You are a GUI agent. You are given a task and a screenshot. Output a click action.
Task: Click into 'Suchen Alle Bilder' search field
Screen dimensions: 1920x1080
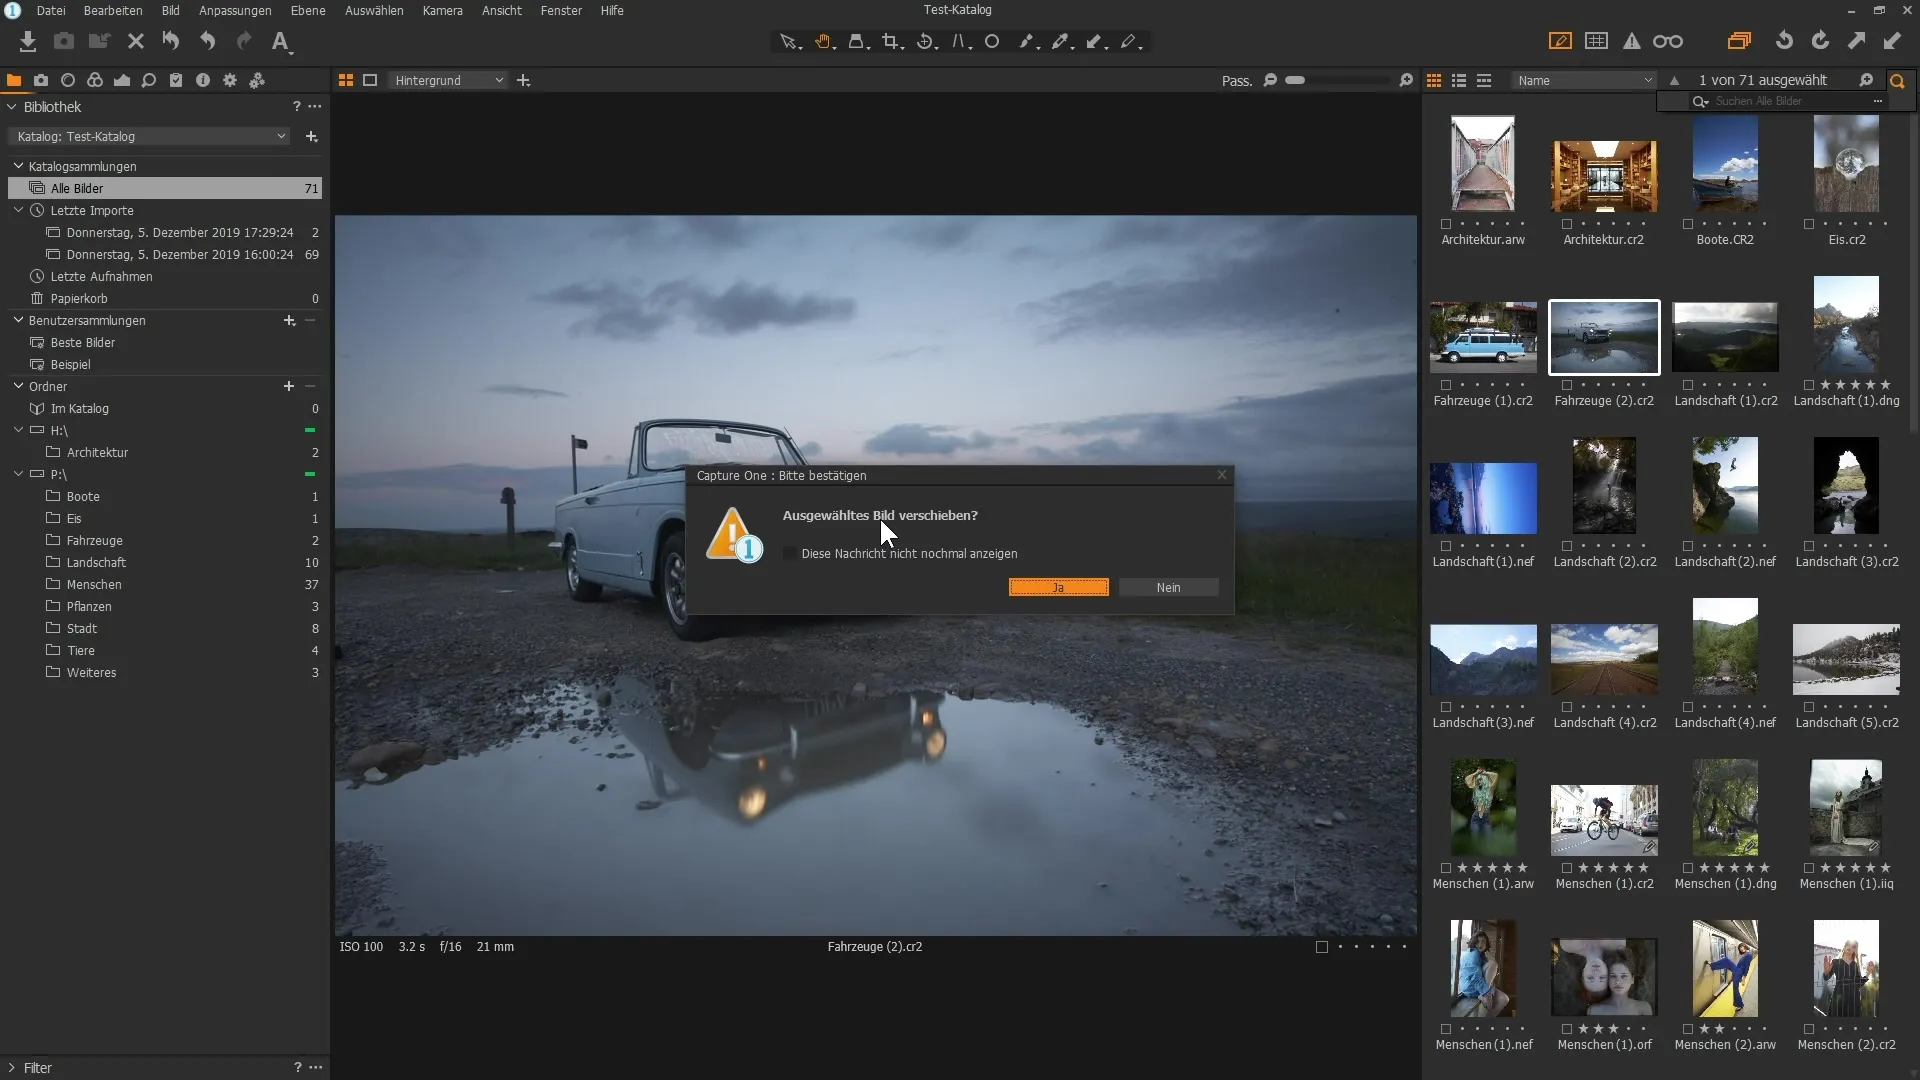1790,101
